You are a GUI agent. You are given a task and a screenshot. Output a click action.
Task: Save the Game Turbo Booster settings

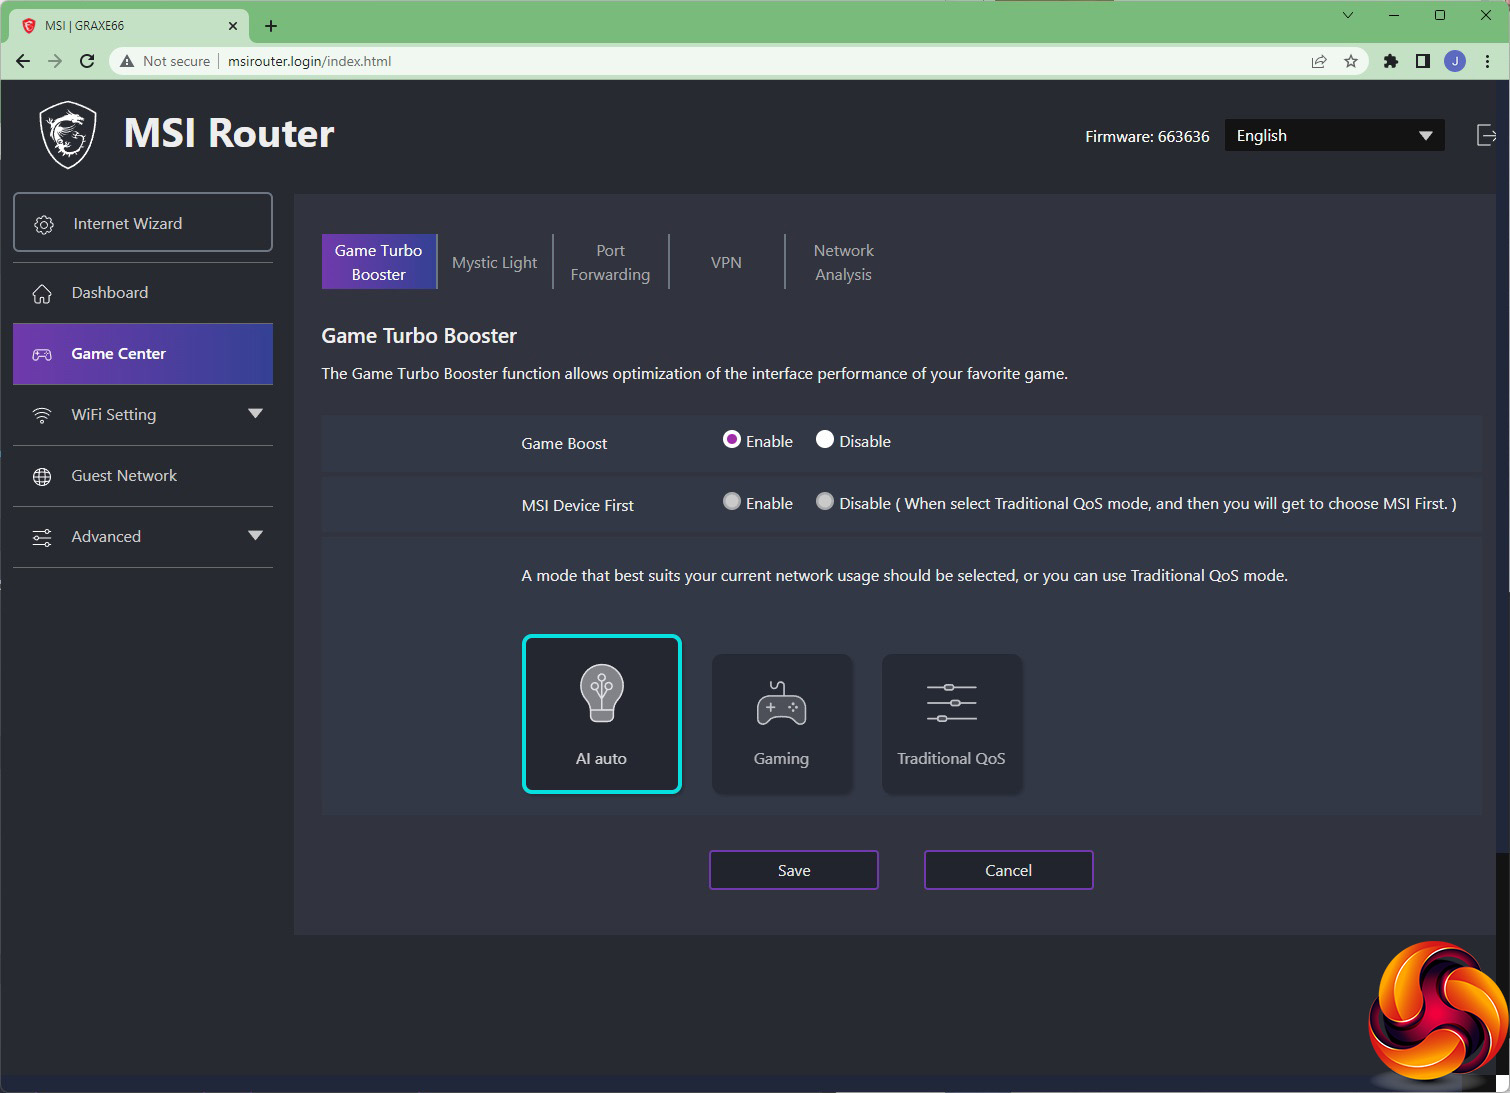coord(794,870)
